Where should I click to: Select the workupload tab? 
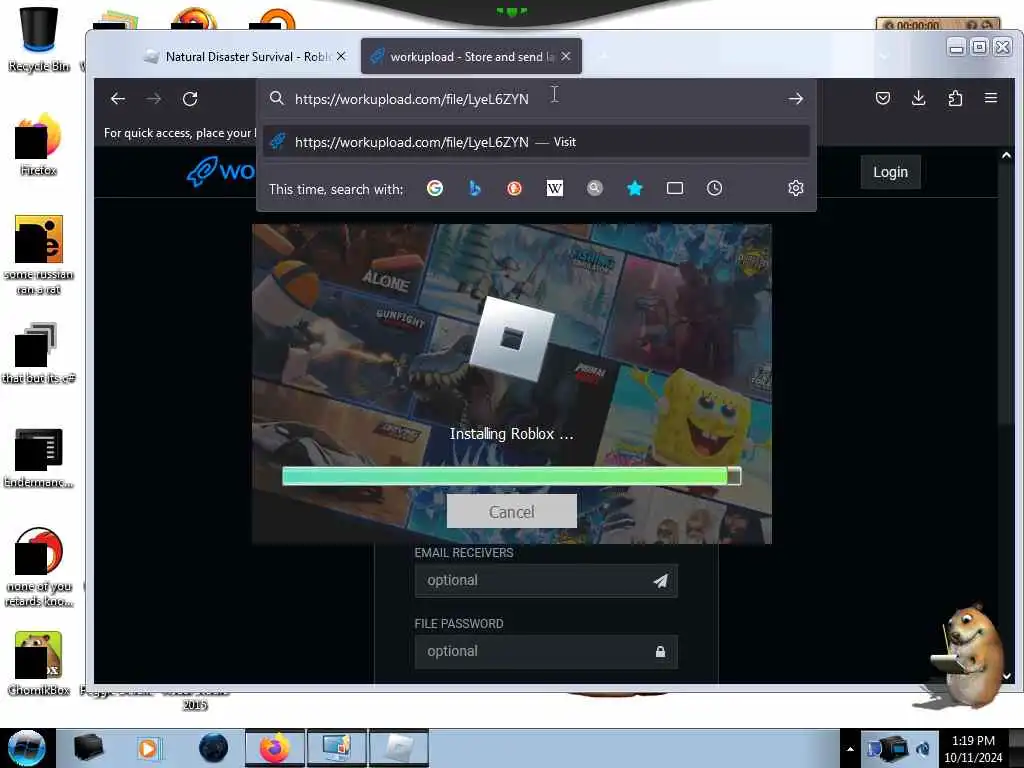pyautogui.click(x=471, y=57)
